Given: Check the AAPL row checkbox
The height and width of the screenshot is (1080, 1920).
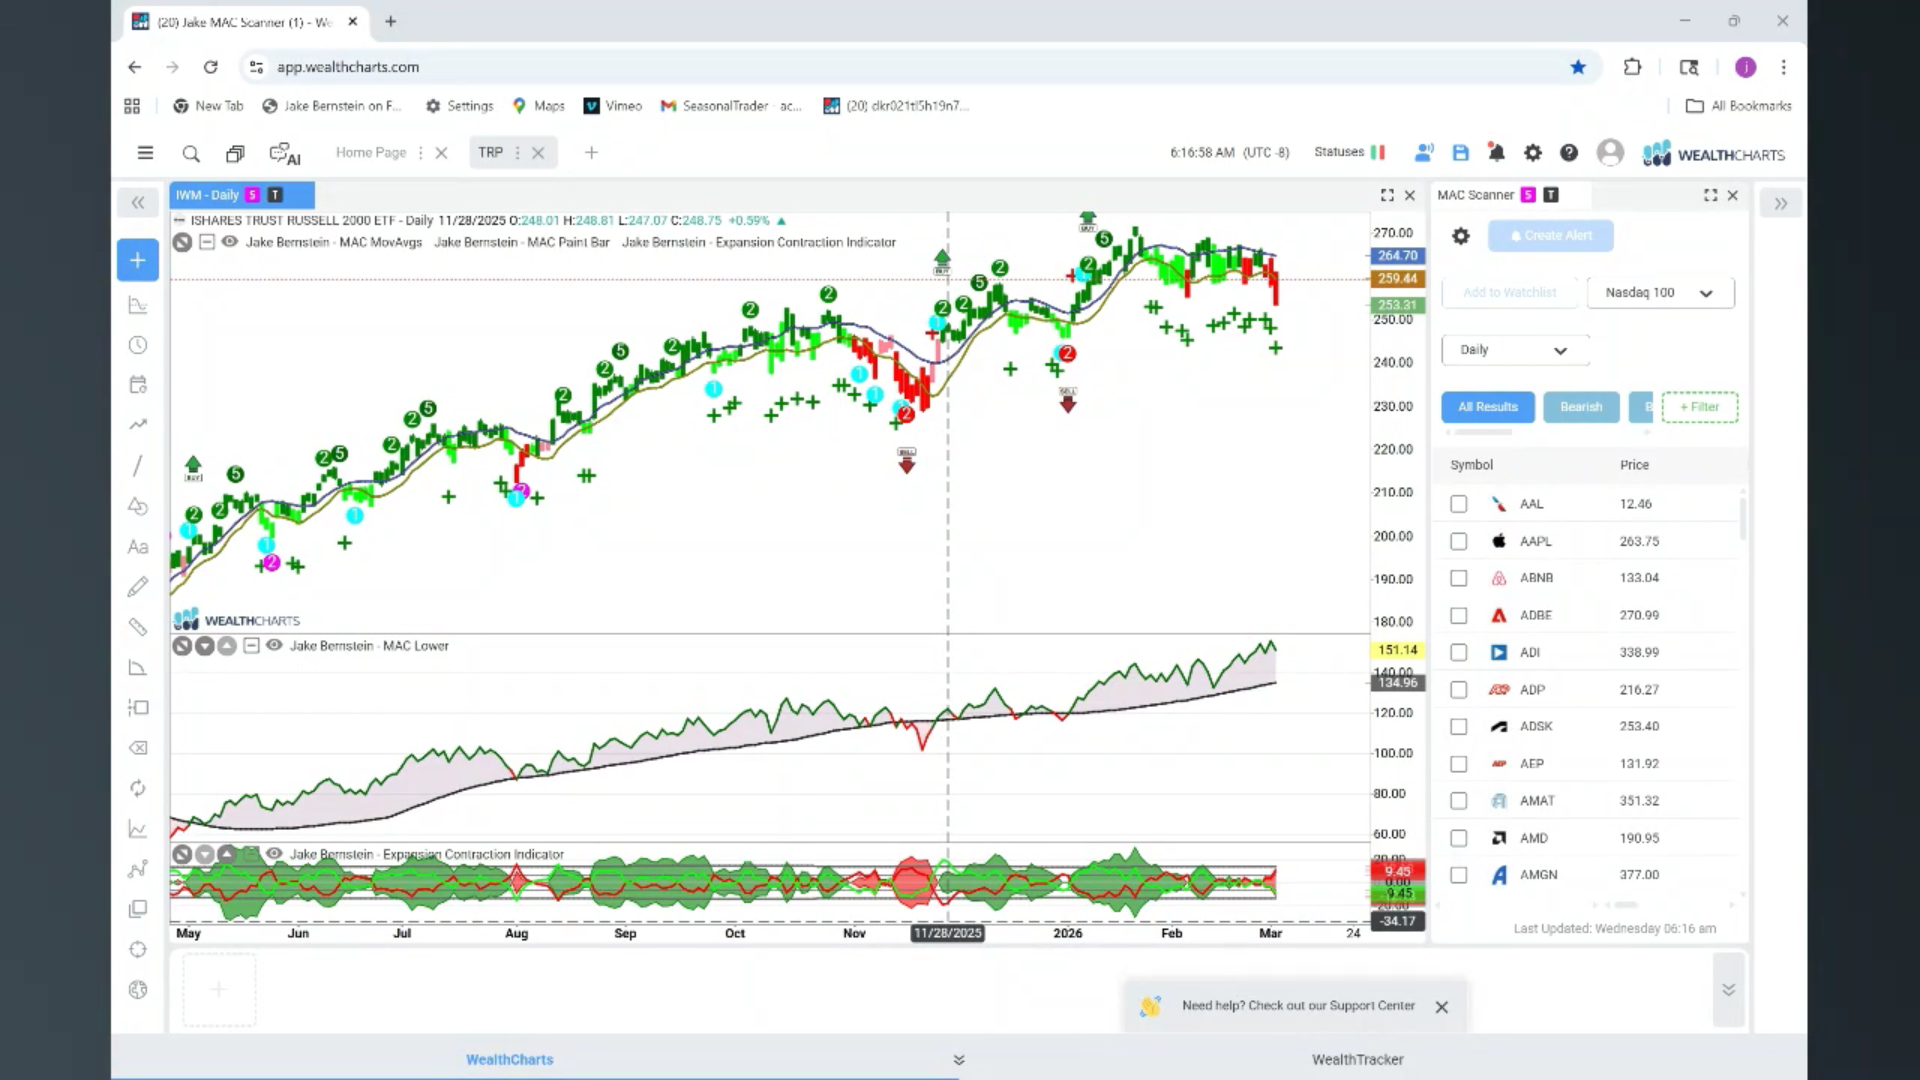Looking at the screenshot, I should pyautogui.click(x=1459, y=541).
